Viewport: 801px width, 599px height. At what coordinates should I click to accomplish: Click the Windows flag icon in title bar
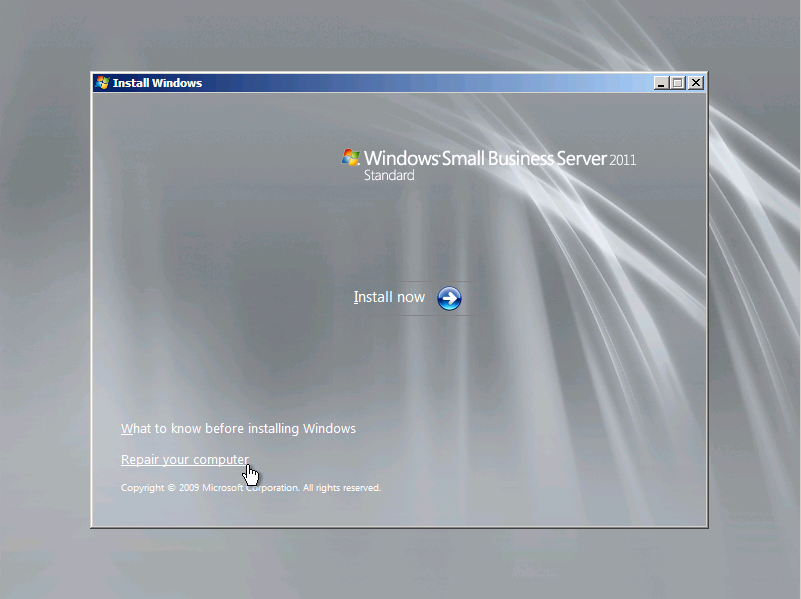(x=102, y=83)
